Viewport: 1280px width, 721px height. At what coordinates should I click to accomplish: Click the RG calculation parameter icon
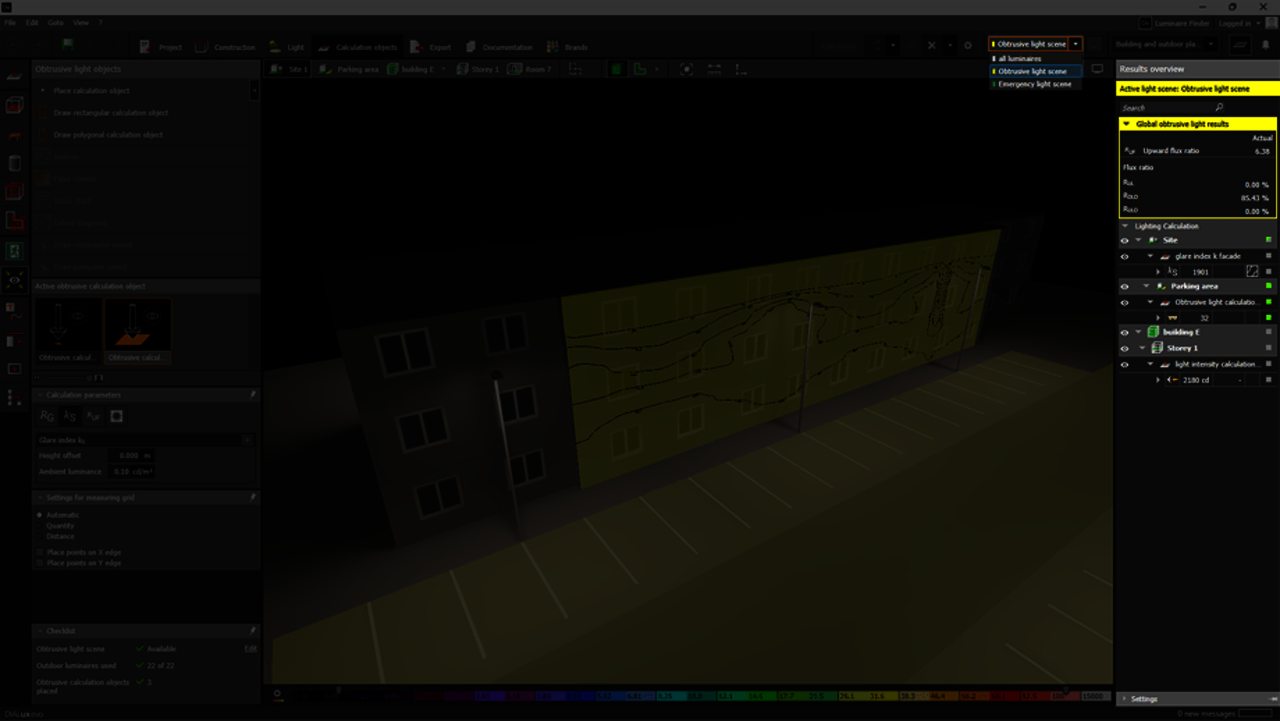47,416
